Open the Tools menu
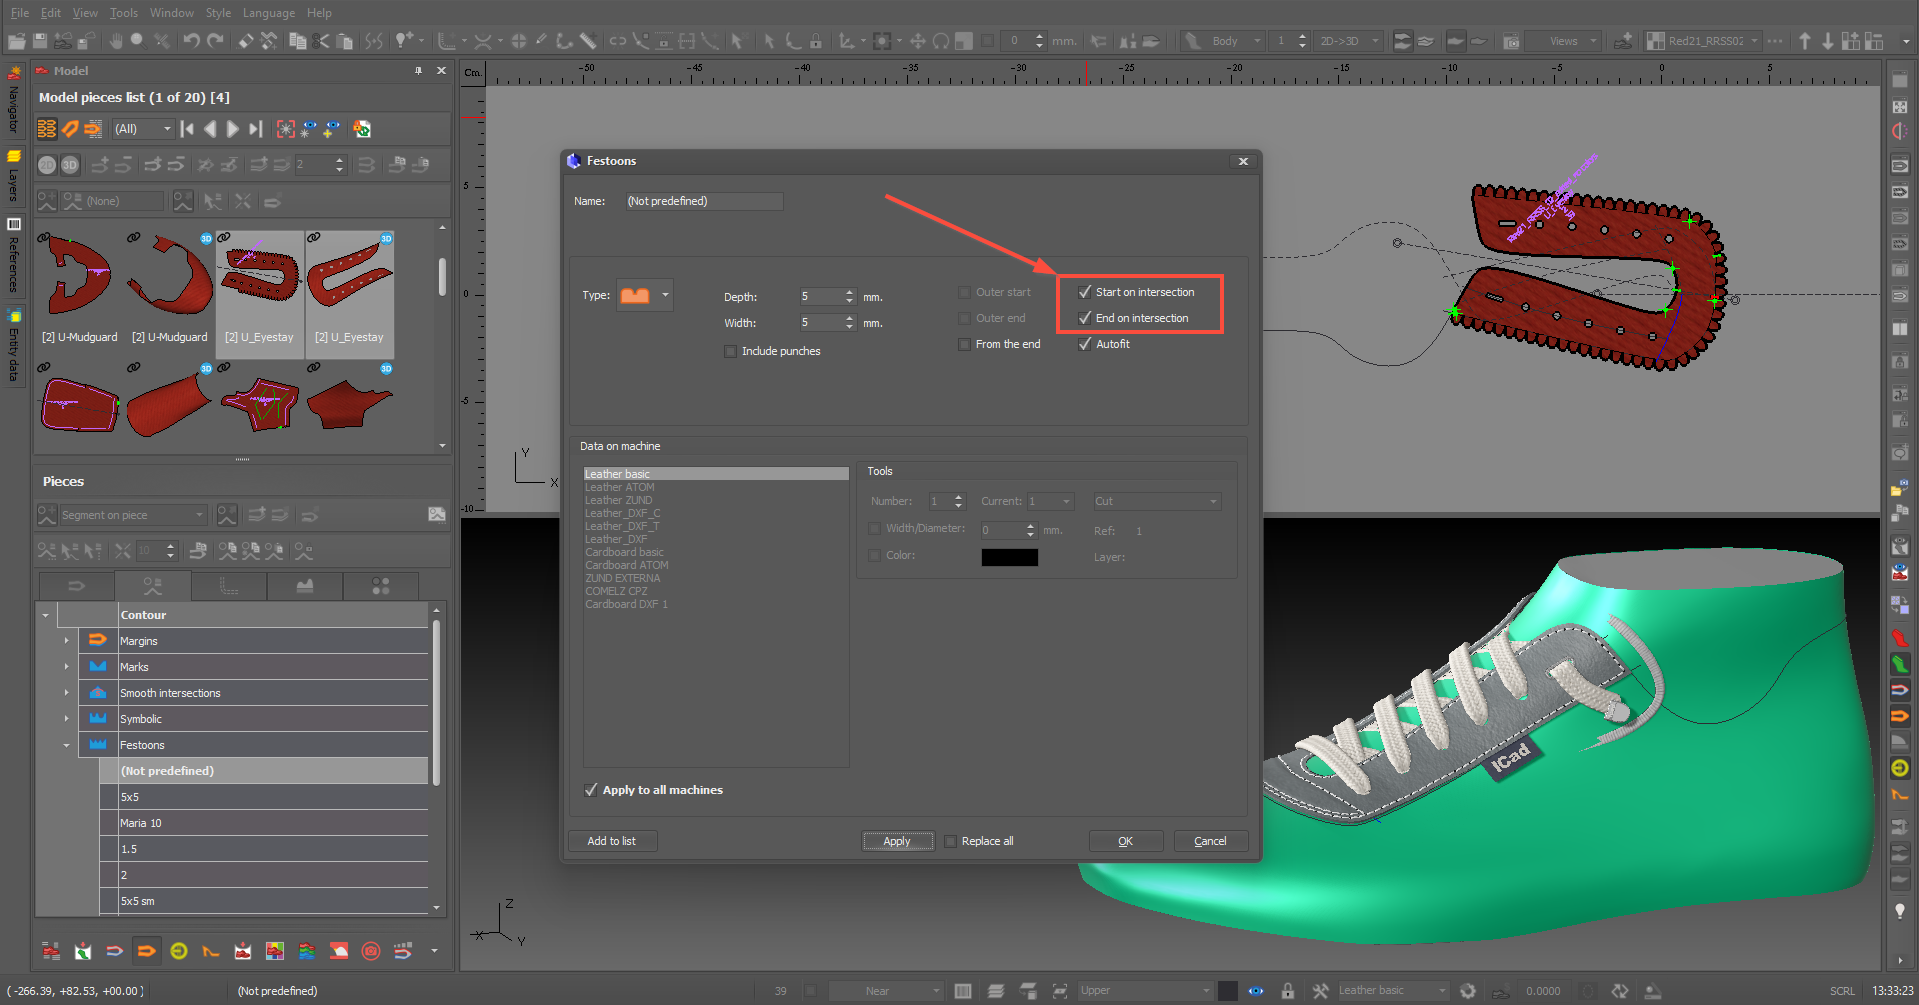 [124, 13]
